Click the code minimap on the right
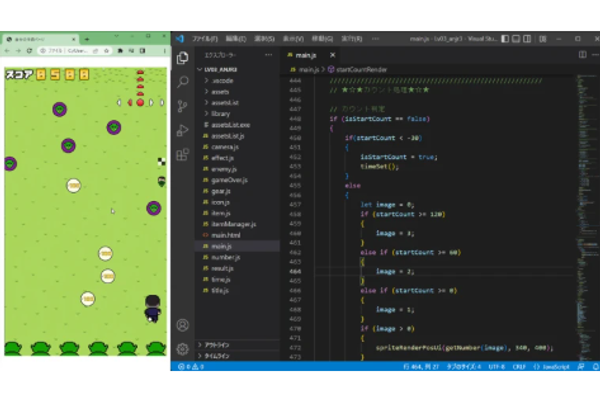Image resolution: width=600 pixels, height=400 pixels. point(587,214)
